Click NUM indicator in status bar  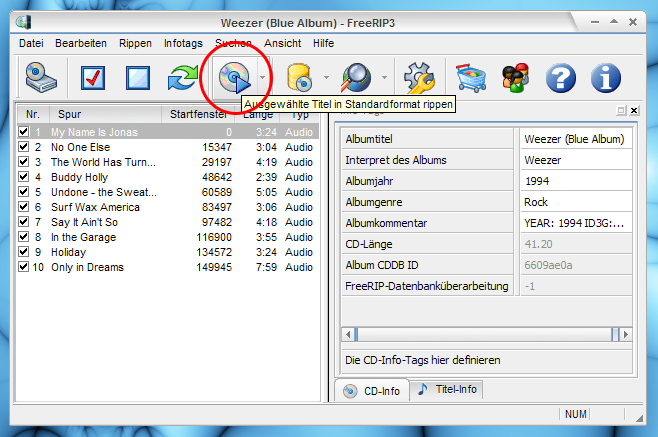pos(576,414)
